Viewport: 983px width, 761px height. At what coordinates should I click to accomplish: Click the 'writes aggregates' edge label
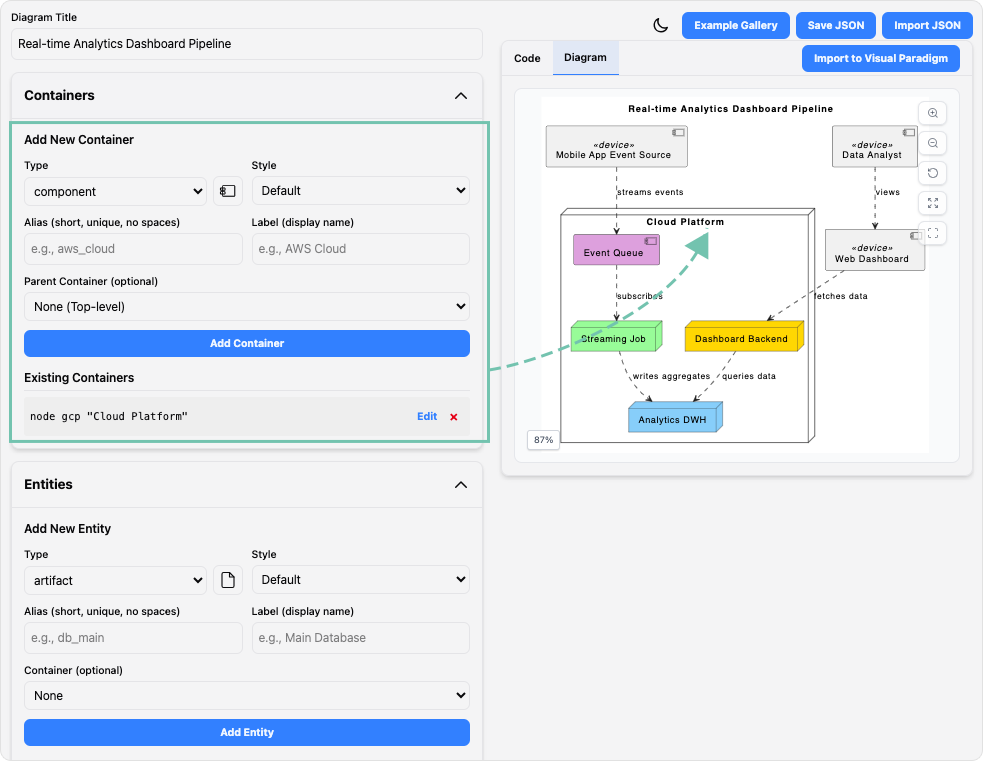pos(671,377)
